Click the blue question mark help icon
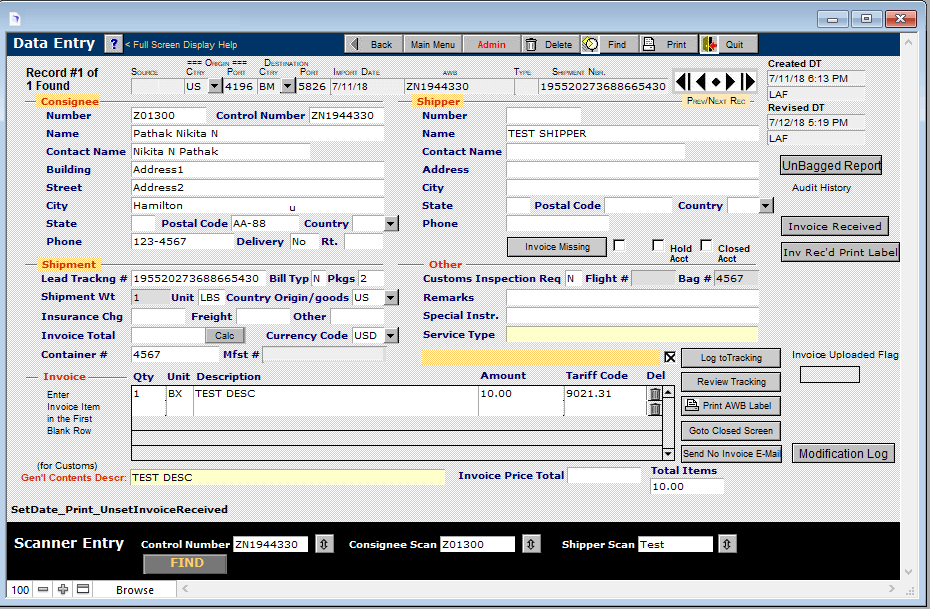The image size is (930, 609). pyautogui.click(x=113, y=44)
